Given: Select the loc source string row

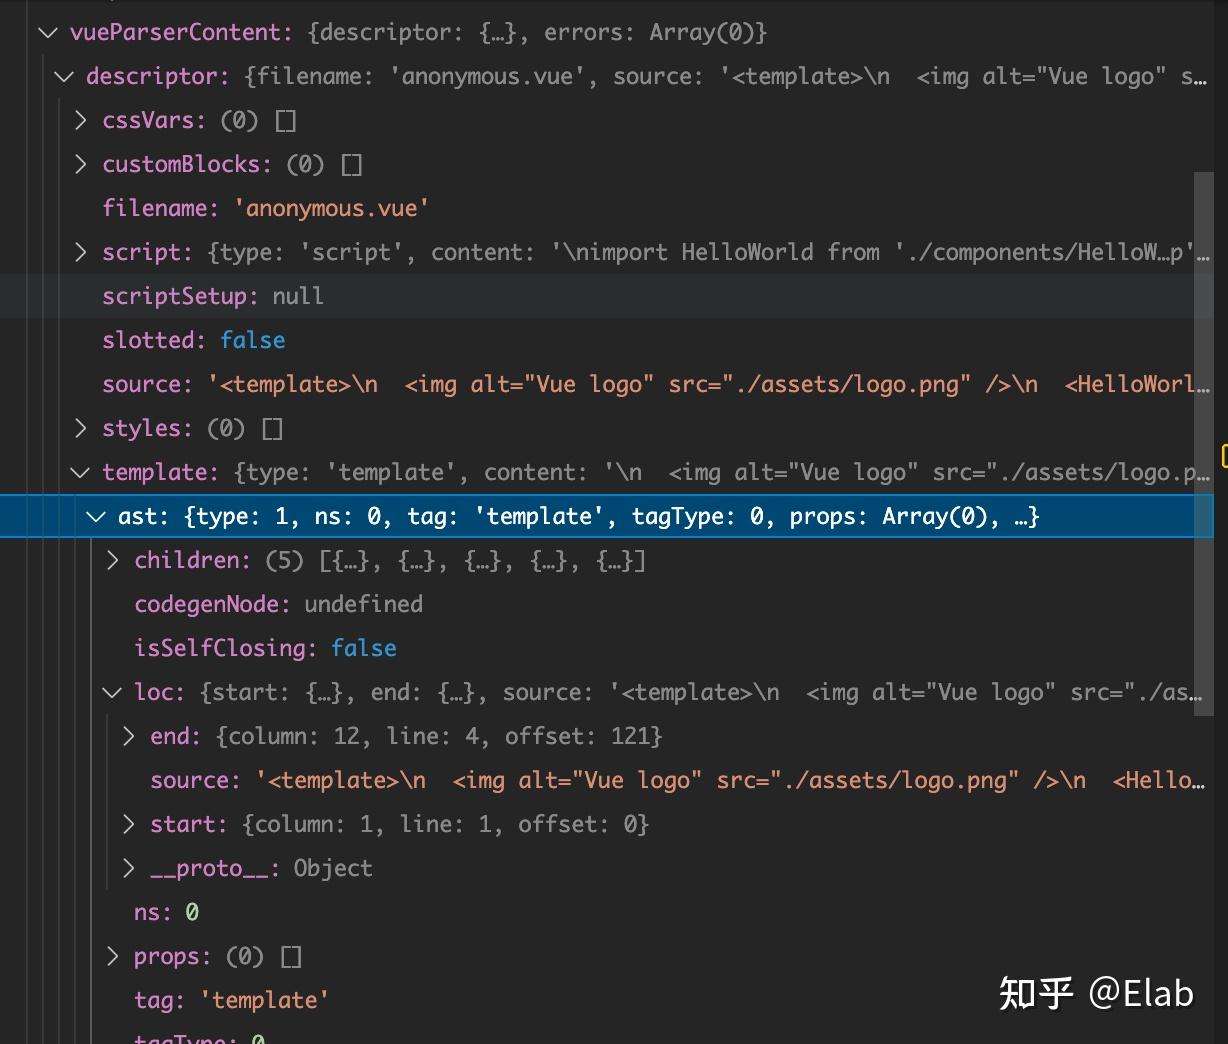Looking at the screenshot, I should coord(606,780).
